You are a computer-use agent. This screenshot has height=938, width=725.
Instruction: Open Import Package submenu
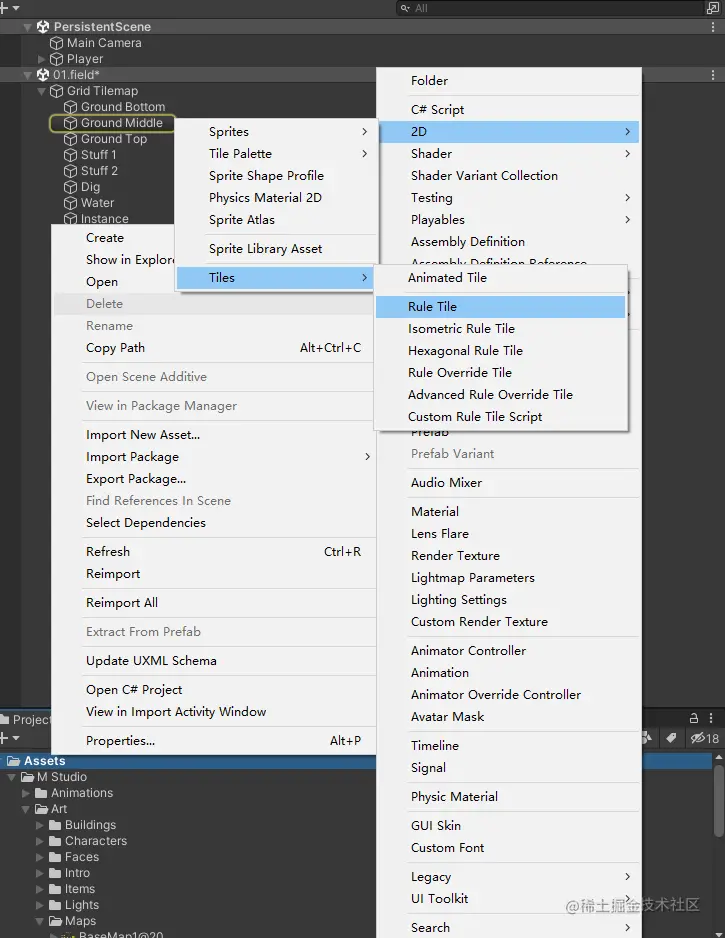click(x=214, y=457)
